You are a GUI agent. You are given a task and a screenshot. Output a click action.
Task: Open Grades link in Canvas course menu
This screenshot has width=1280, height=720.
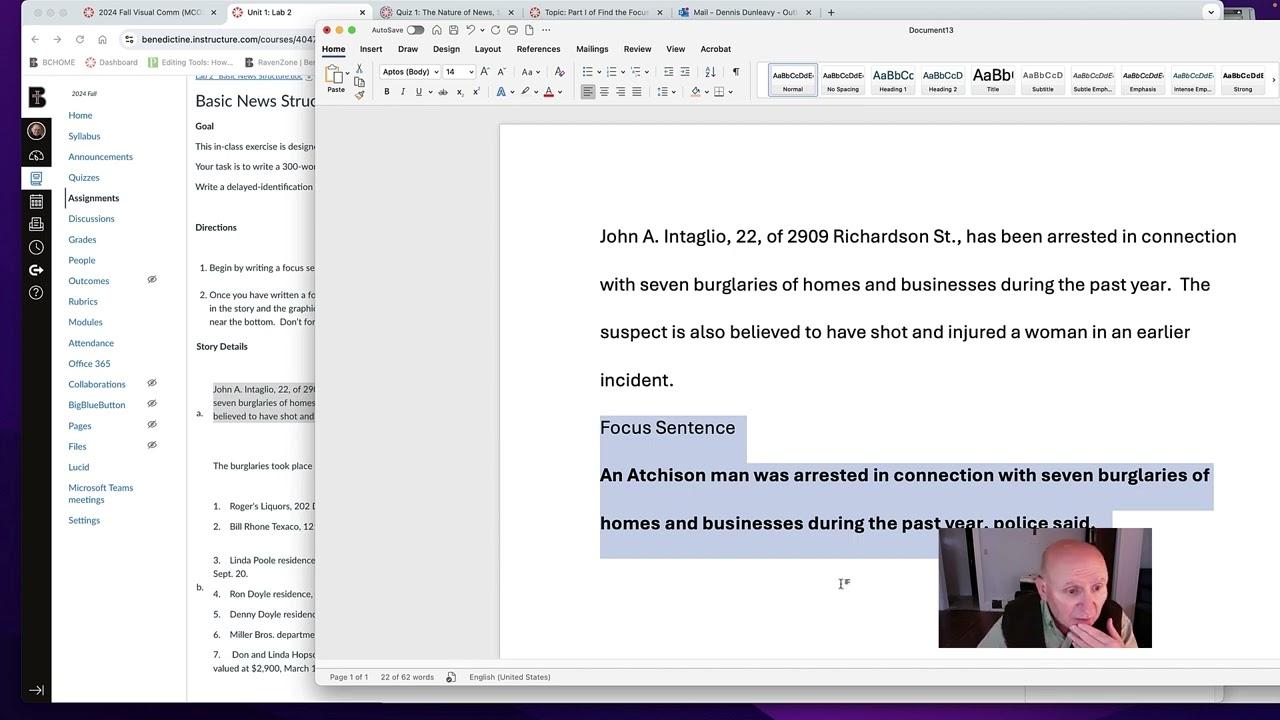(82, 239)
